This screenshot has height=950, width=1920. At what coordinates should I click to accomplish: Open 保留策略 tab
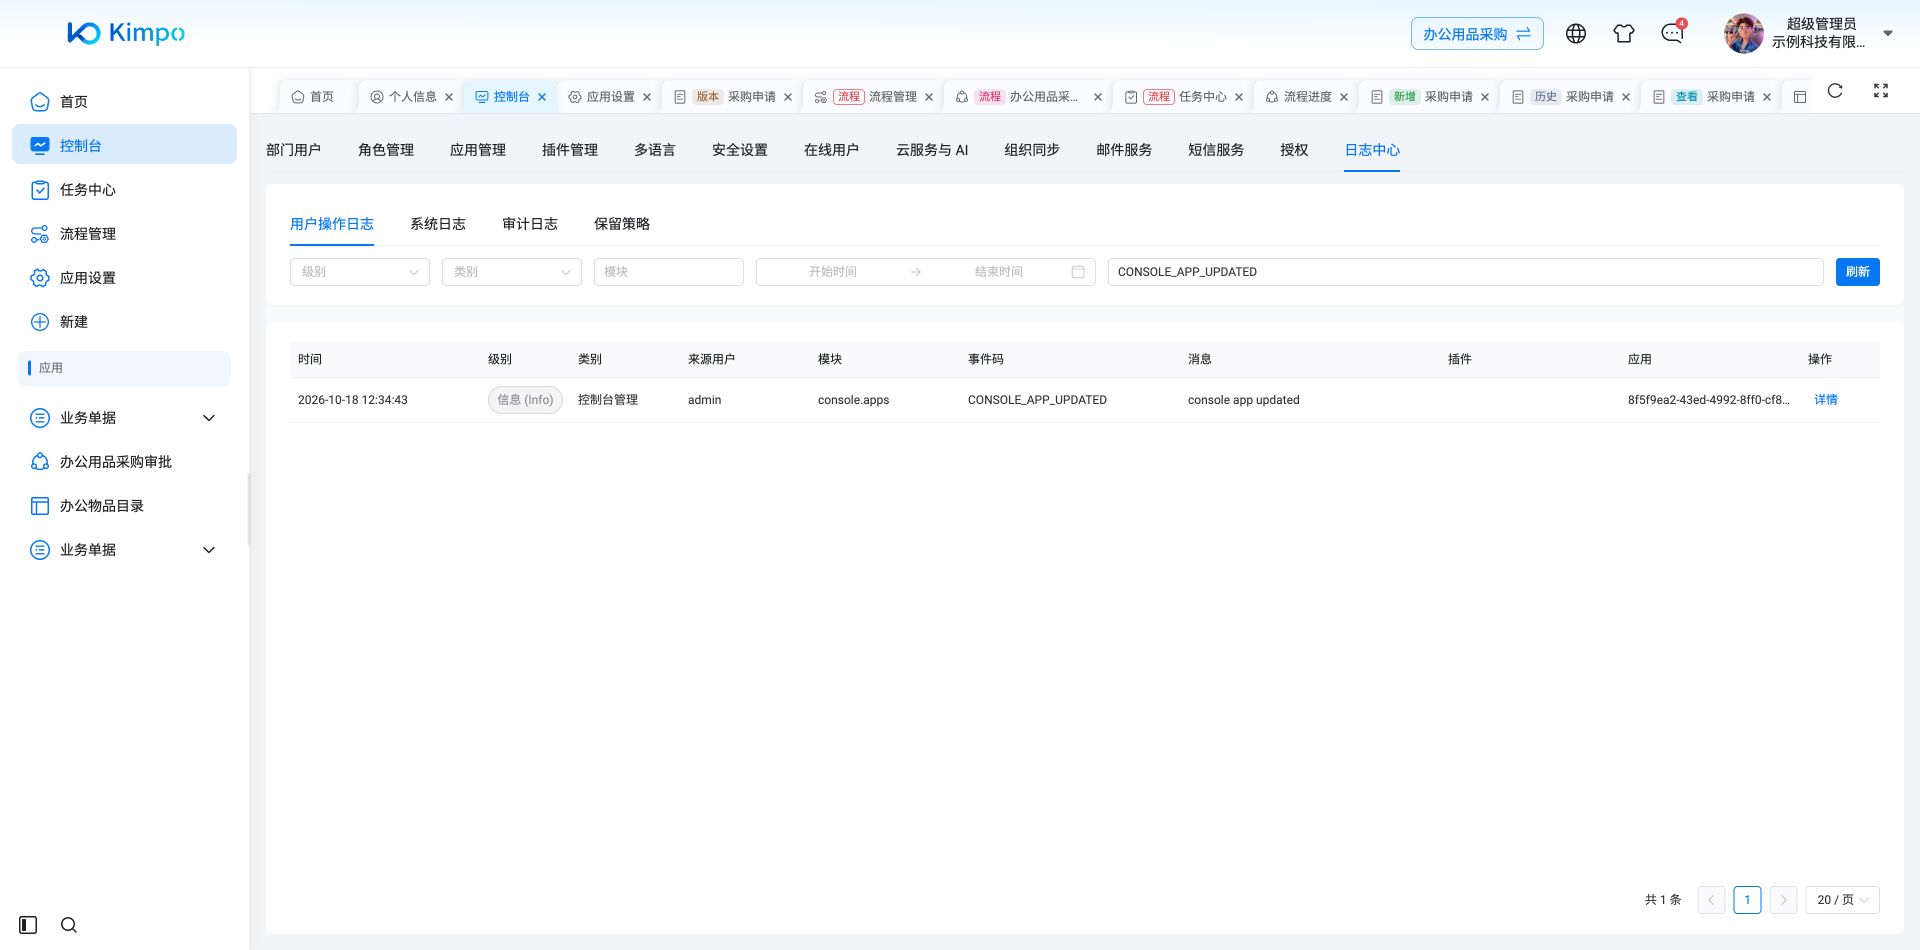(622, 224)
